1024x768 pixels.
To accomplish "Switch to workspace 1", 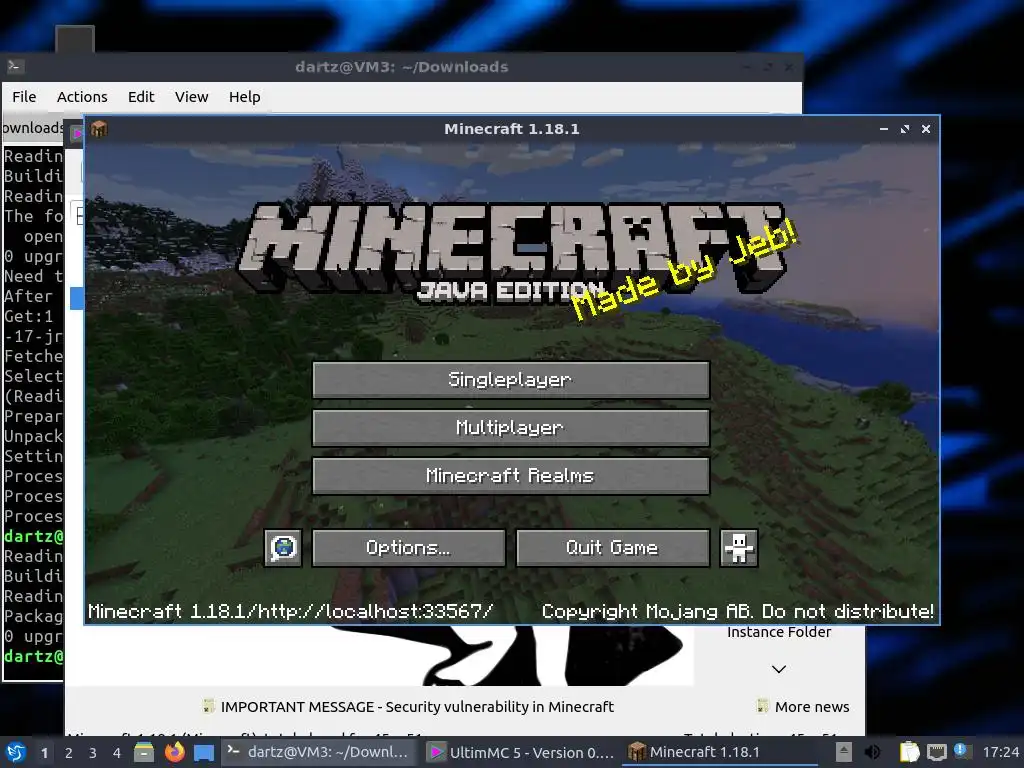I will point(44,753).
